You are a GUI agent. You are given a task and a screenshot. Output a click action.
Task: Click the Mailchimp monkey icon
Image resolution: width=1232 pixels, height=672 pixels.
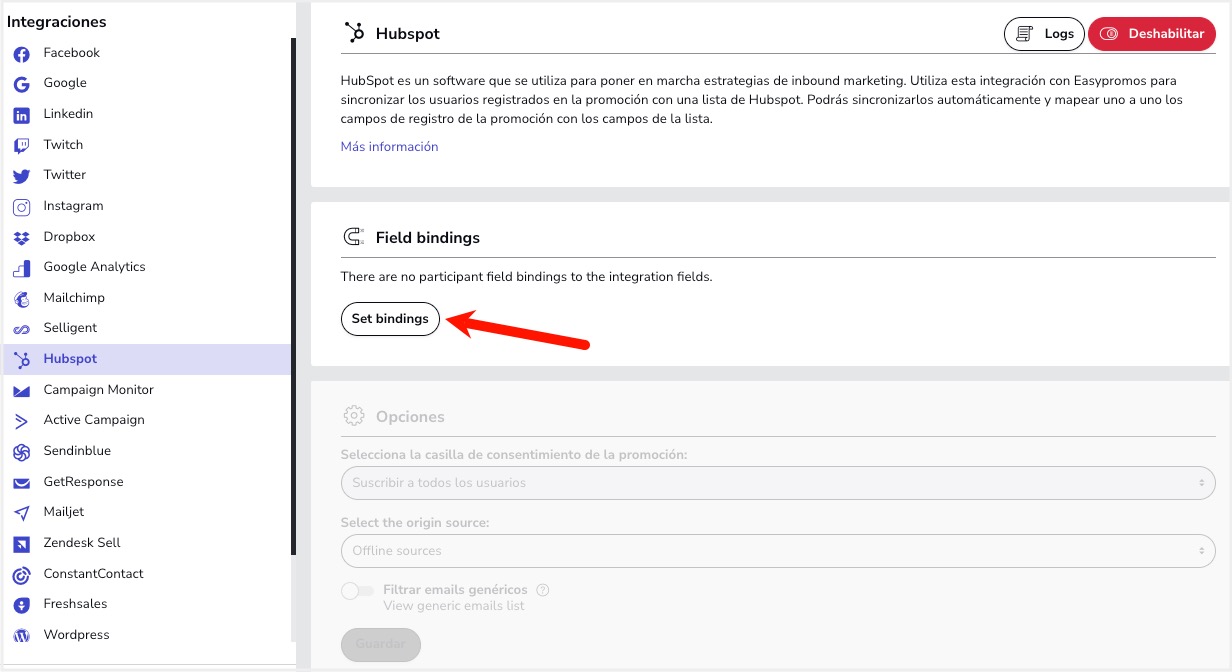pyautogui.click(x=21, y=299)
